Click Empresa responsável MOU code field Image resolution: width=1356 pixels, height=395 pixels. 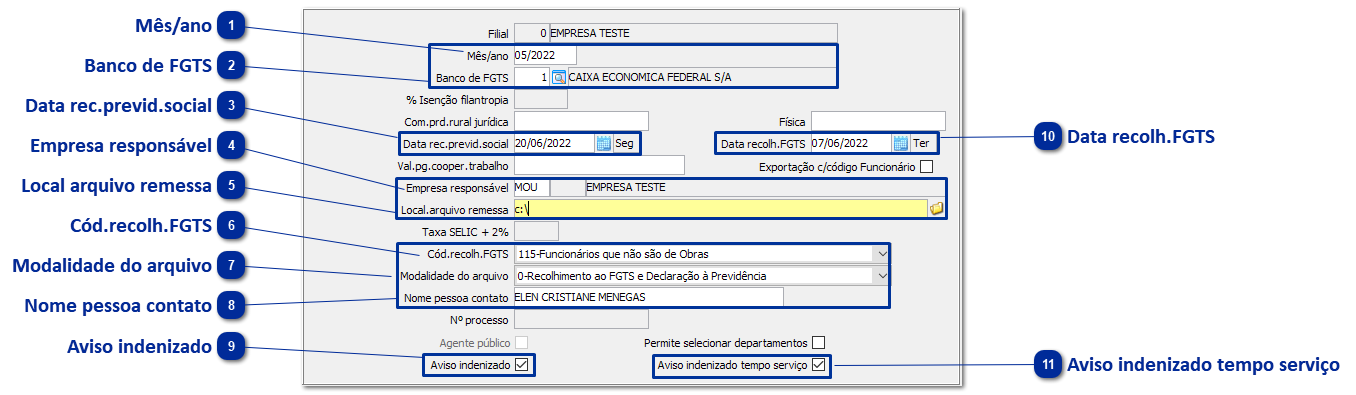[532, 187]
